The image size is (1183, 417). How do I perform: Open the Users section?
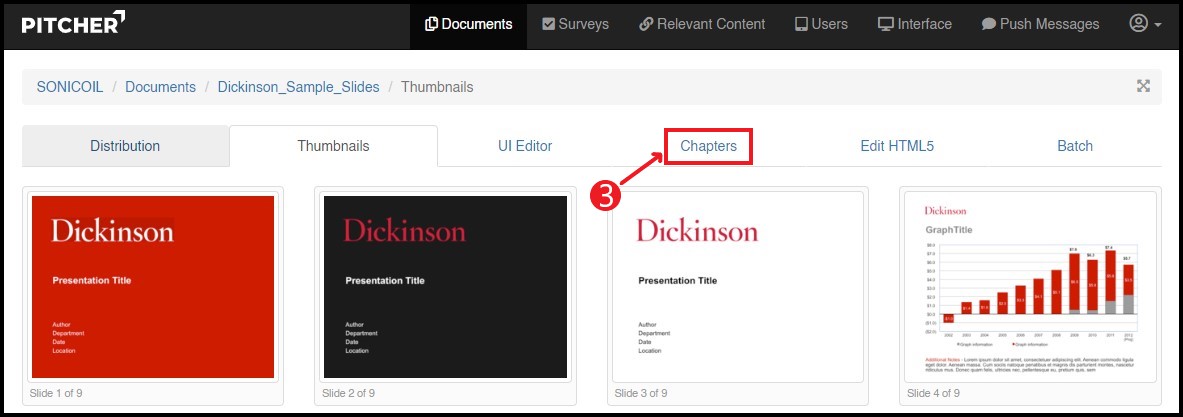pyautogui.click(x=821, y=24)
